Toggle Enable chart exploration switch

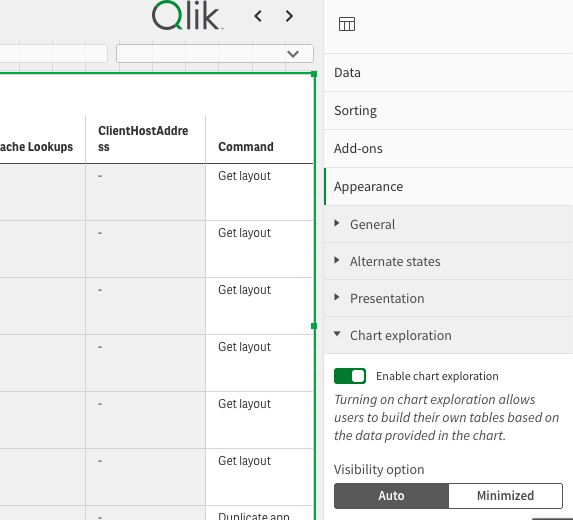pos(350,376)
